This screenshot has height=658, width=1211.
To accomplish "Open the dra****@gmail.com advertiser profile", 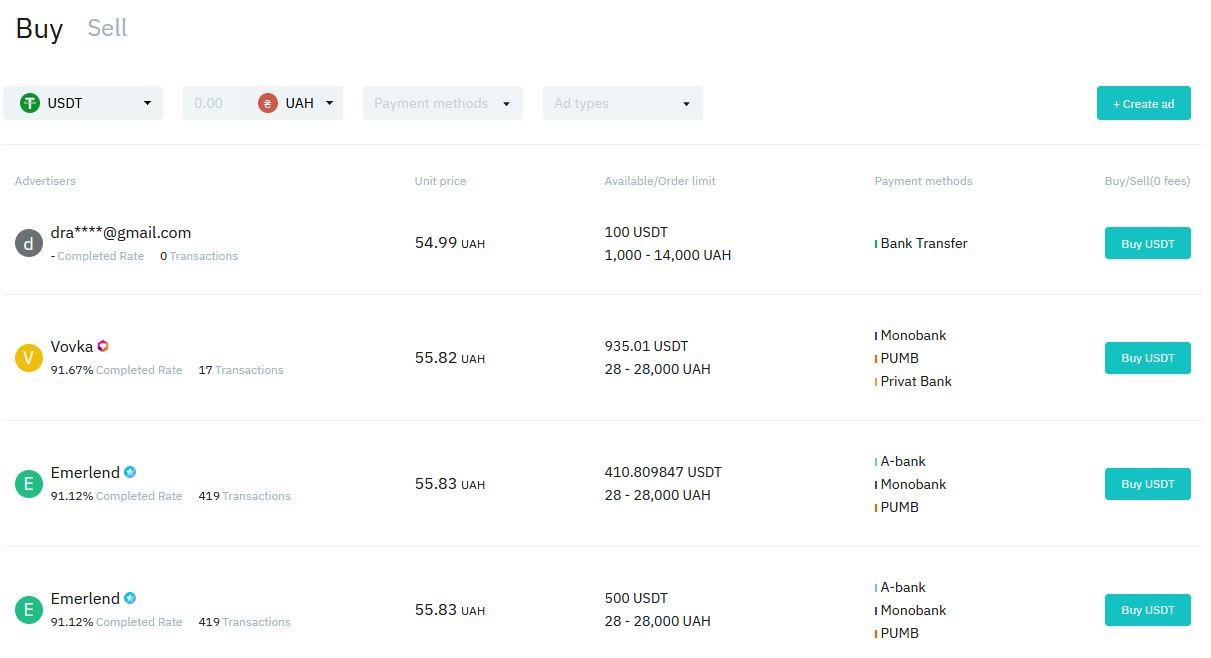I will pos(121,232).
